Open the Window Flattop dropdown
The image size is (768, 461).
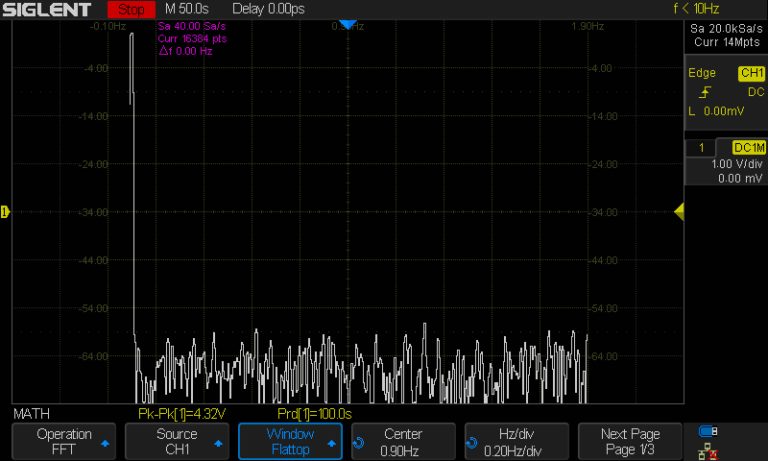click(x=291, y=442)
